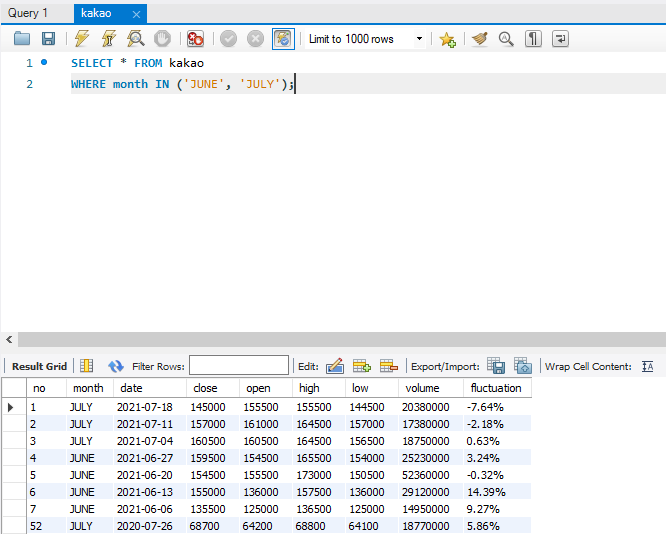The width and height of the screenshot is (666, 534).
Task: Select fluctuation cell 0.63%
Action: [x=497, y=441]
